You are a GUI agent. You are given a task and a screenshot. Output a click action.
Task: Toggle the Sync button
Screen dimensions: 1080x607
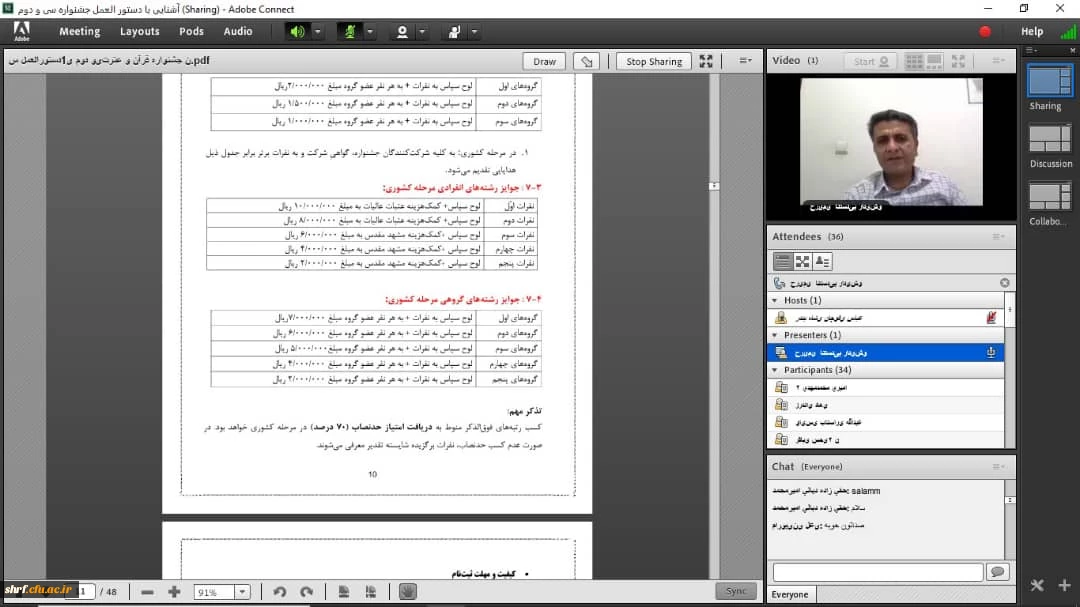pos(736,591)
